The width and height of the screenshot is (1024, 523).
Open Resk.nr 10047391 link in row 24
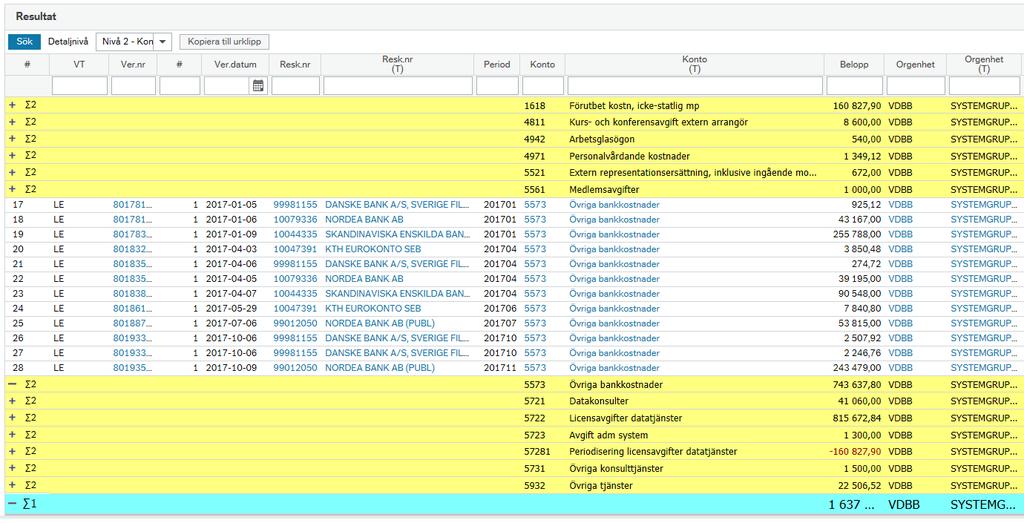point(295,308)
